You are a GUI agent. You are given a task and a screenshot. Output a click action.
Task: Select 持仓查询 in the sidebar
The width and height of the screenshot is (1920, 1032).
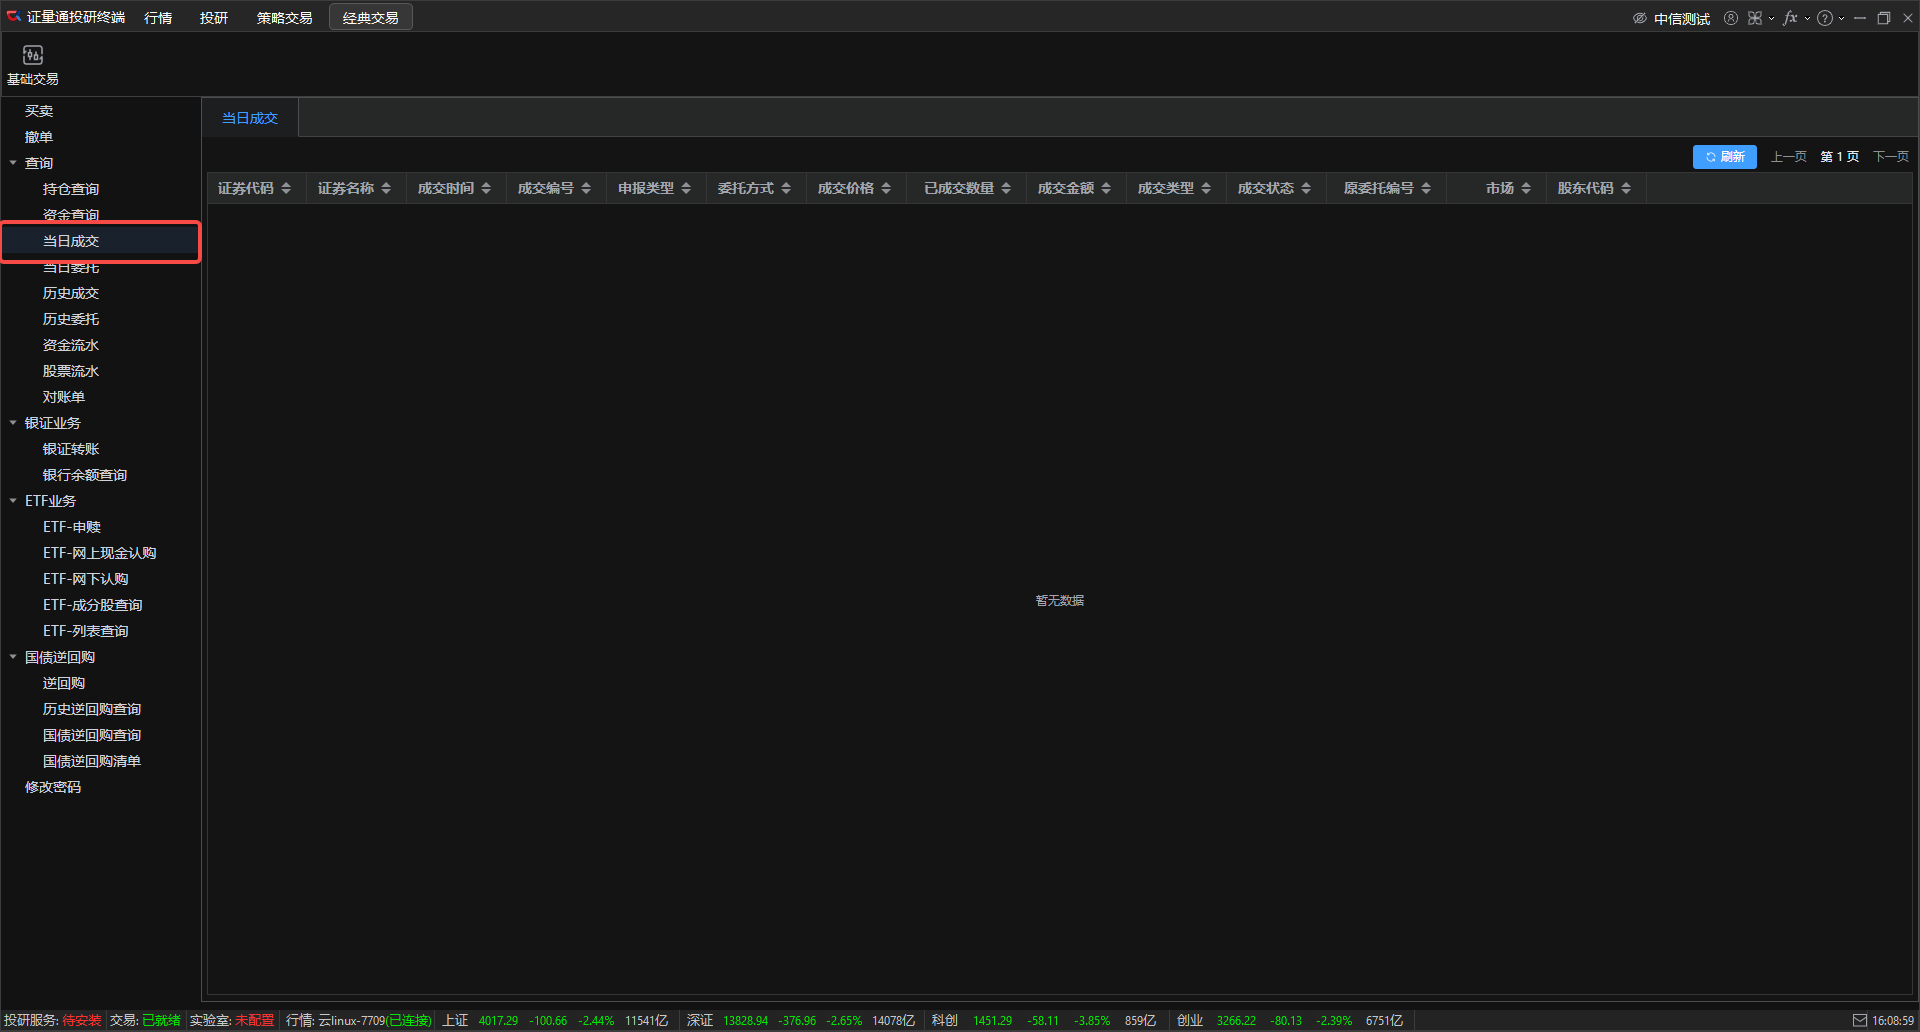point(71,189)
